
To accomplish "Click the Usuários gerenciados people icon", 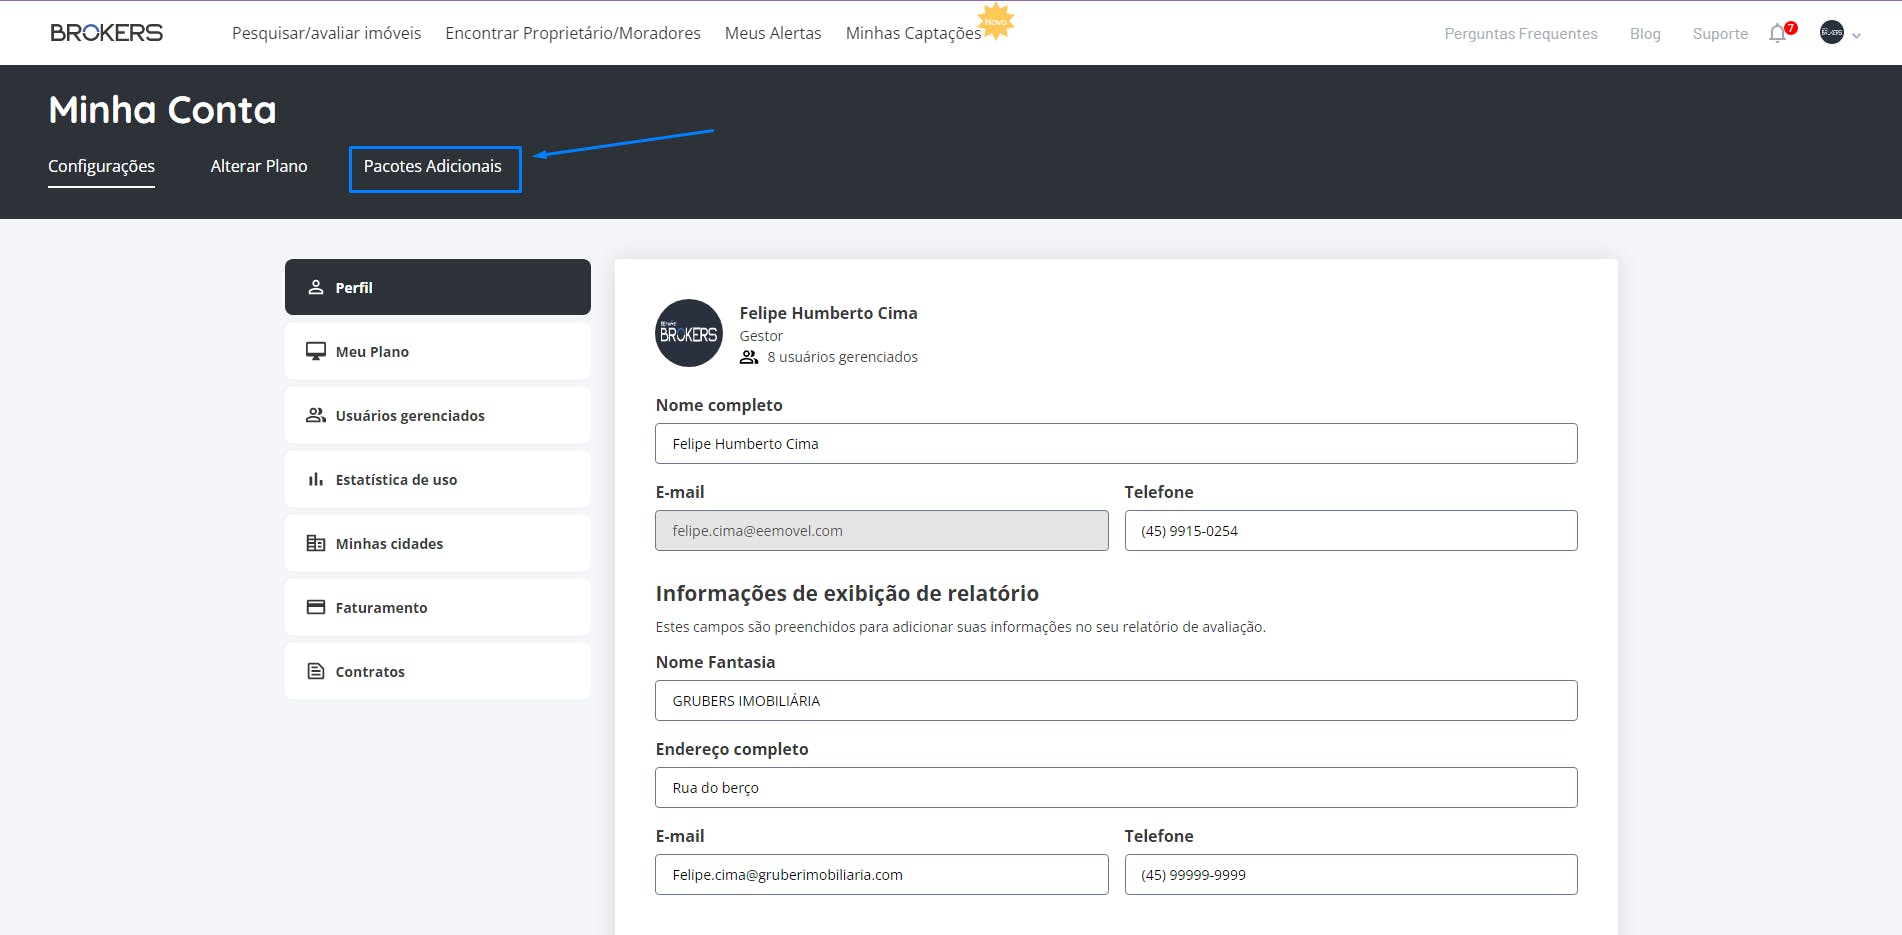I will pyautogui.click(x=316, y=415).
